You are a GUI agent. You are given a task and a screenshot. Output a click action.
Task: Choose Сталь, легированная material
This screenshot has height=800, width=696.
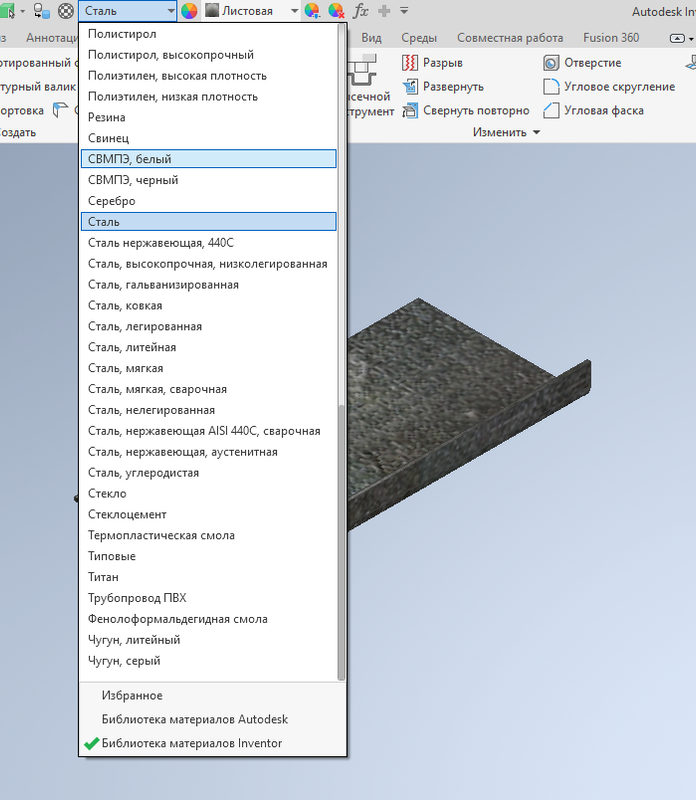pyautogui.click(x=209, y=327)
